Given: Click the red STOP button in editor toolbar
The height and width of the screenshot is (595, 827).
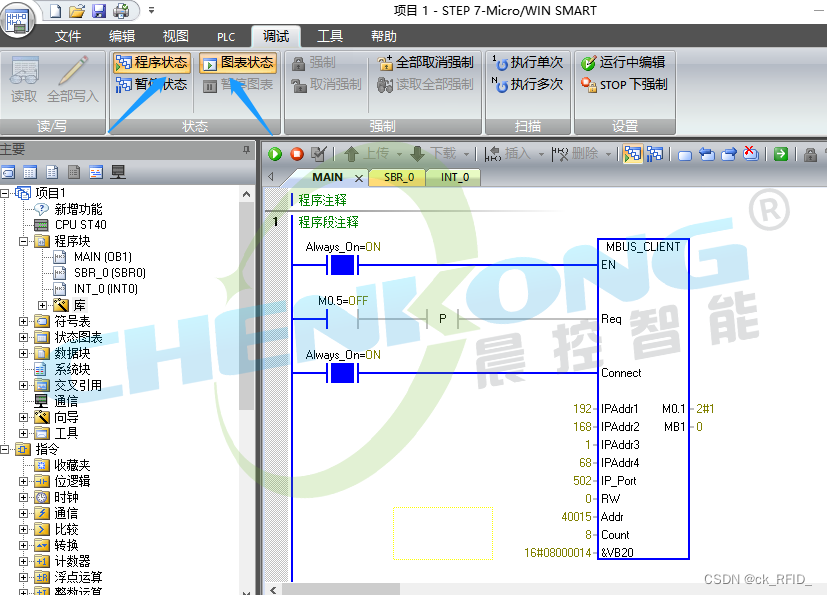Looking at the screenshot, I should [x=297, y=154].
